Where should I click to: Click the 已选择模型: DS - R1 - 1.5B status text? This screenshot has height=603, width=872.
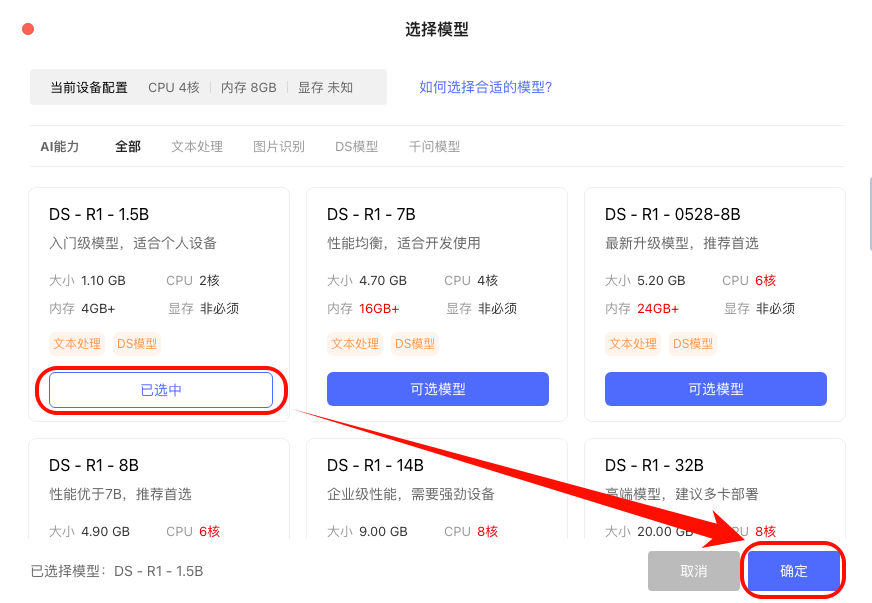(117, 571)
